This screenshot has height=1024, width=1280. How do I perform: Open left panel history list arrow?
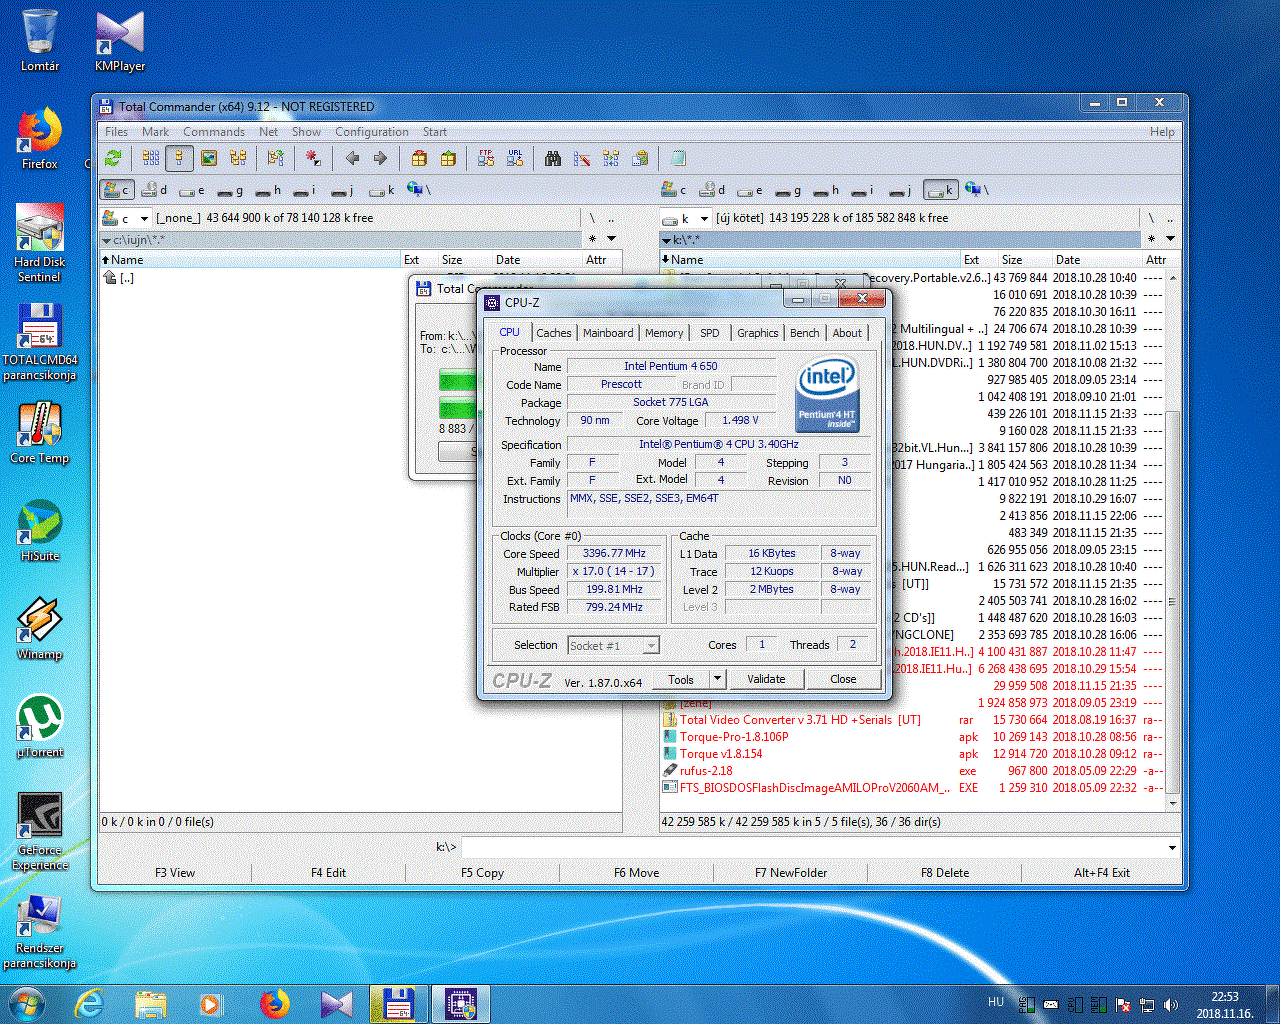tap(611, 239)
